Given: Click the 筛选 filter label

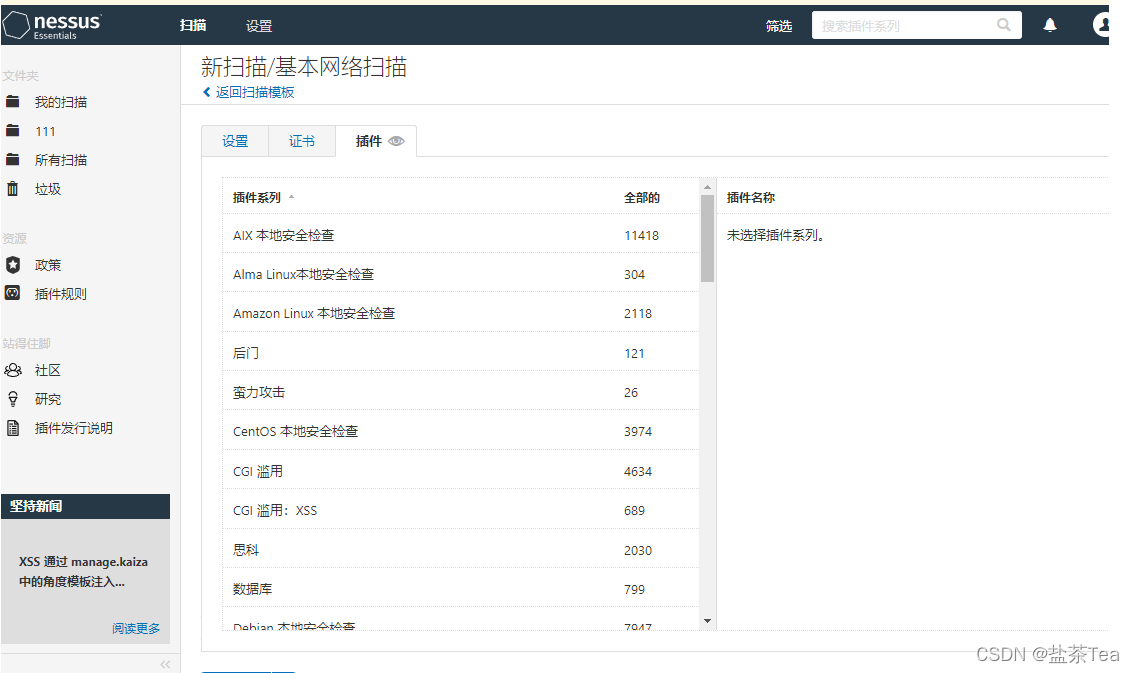Looking at the screenshot, I should (x=779, y=26).
